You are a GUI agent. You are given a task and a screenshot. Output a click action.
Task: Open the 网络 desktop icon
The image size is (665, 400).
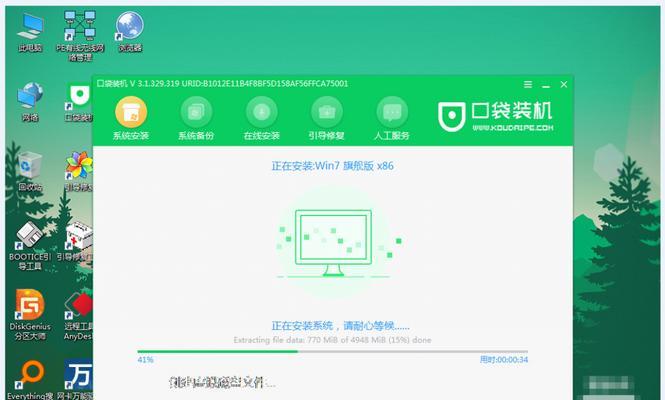pyautogui.click(x=30, y=102)
